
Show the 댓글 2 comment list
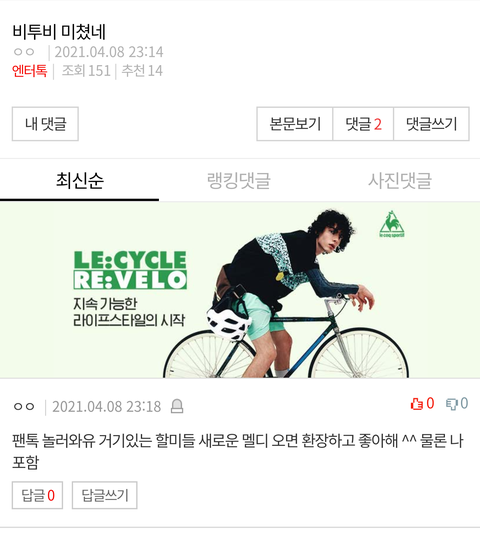[363, 124]
